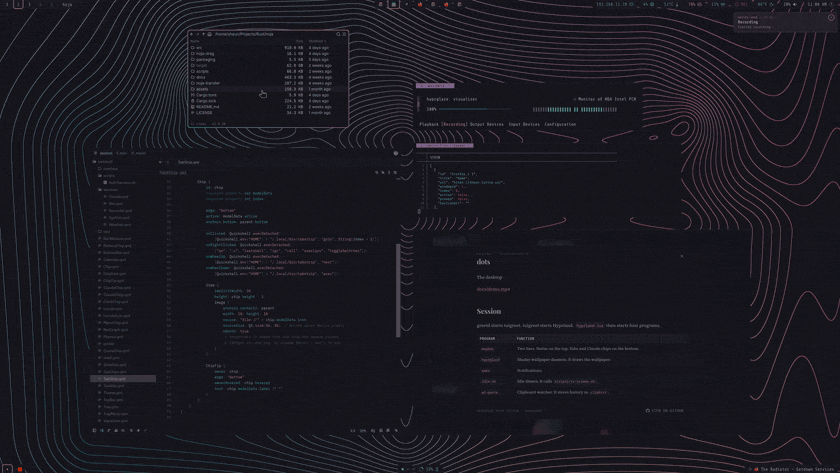840x473 pixels.
Task: Select the src folder row
Action: [268, 48]
